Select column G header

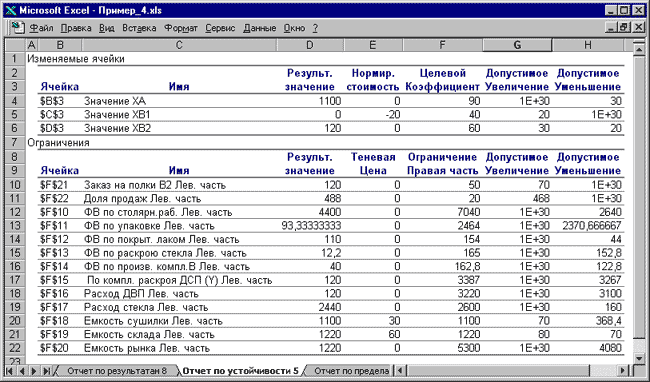pos(517,45)
